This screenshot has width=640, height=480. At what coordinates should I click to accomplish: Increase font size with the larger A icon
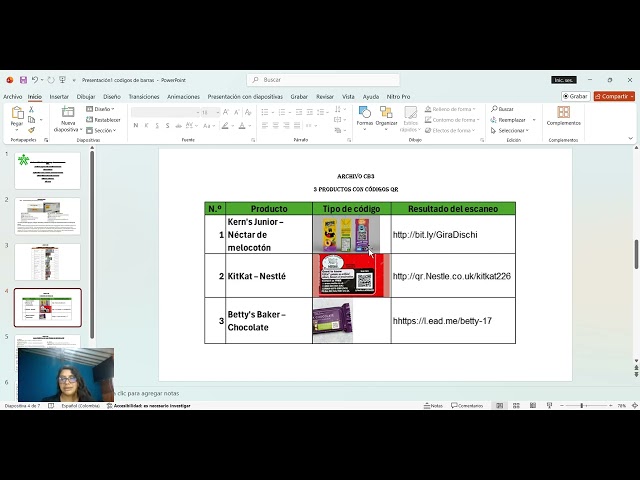click(x=226, y=112)
